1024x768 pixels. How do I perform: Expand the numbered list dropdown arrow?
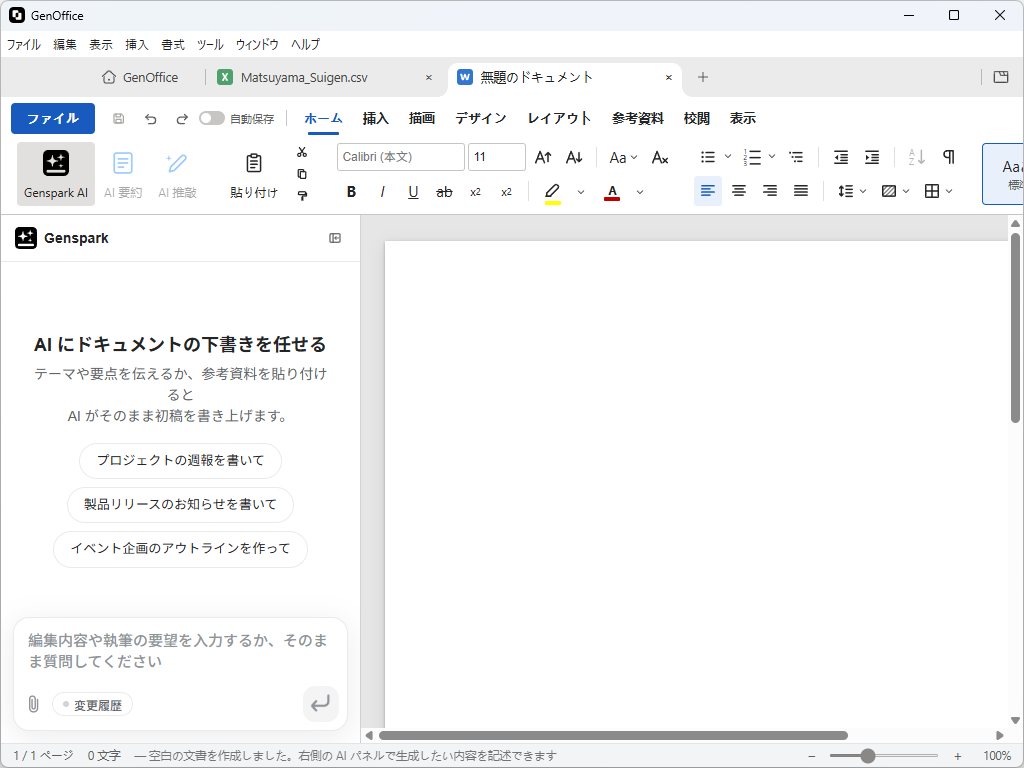pyautogui.click(x=772, y=157)
